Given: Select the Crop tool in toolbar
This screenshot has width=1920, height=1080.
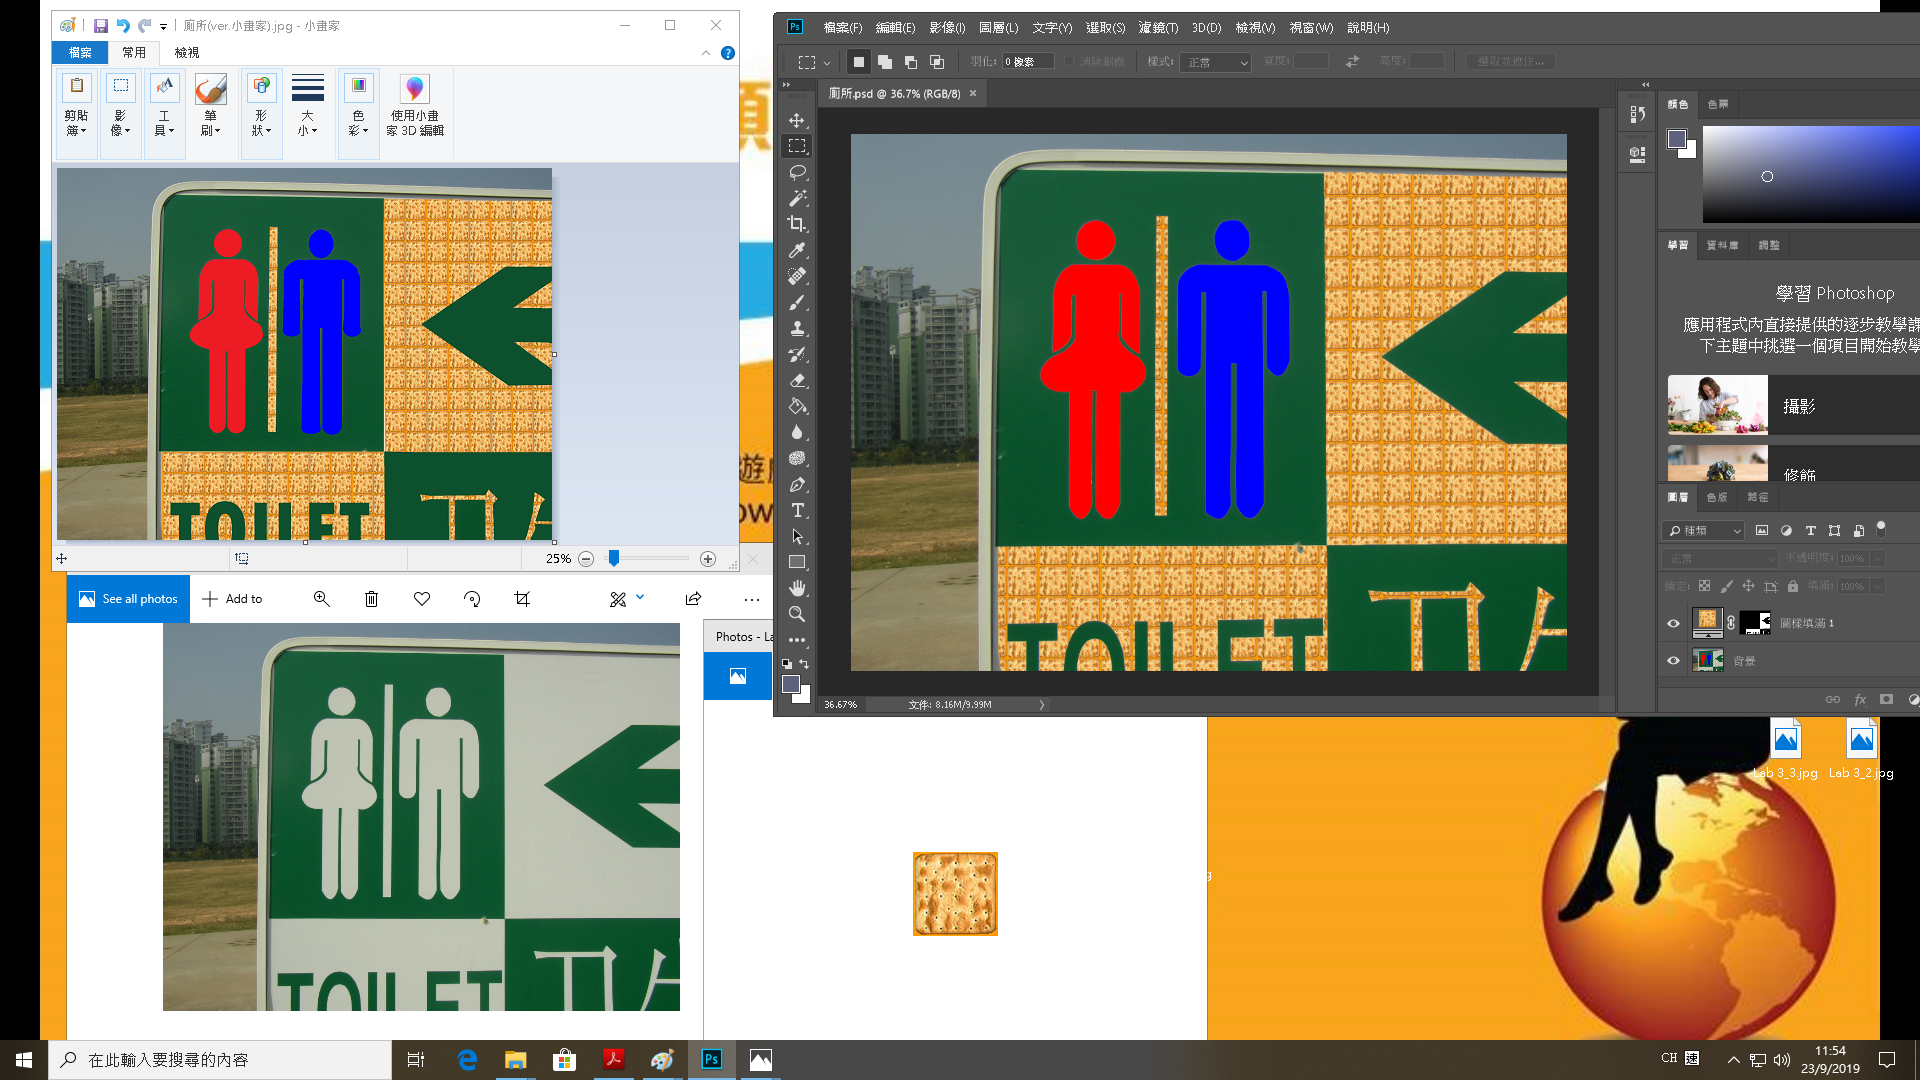Looking at the screenshot, I should (796, 224).
